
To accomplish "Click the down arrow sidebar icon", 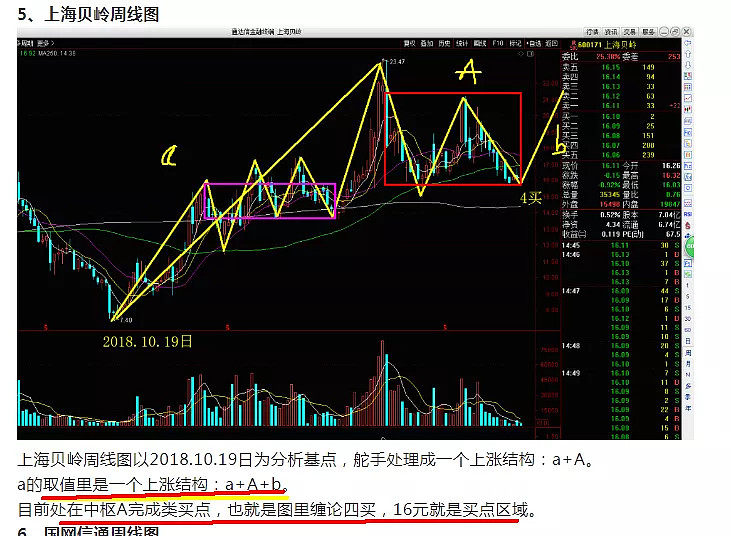I will tap(688, 65).
